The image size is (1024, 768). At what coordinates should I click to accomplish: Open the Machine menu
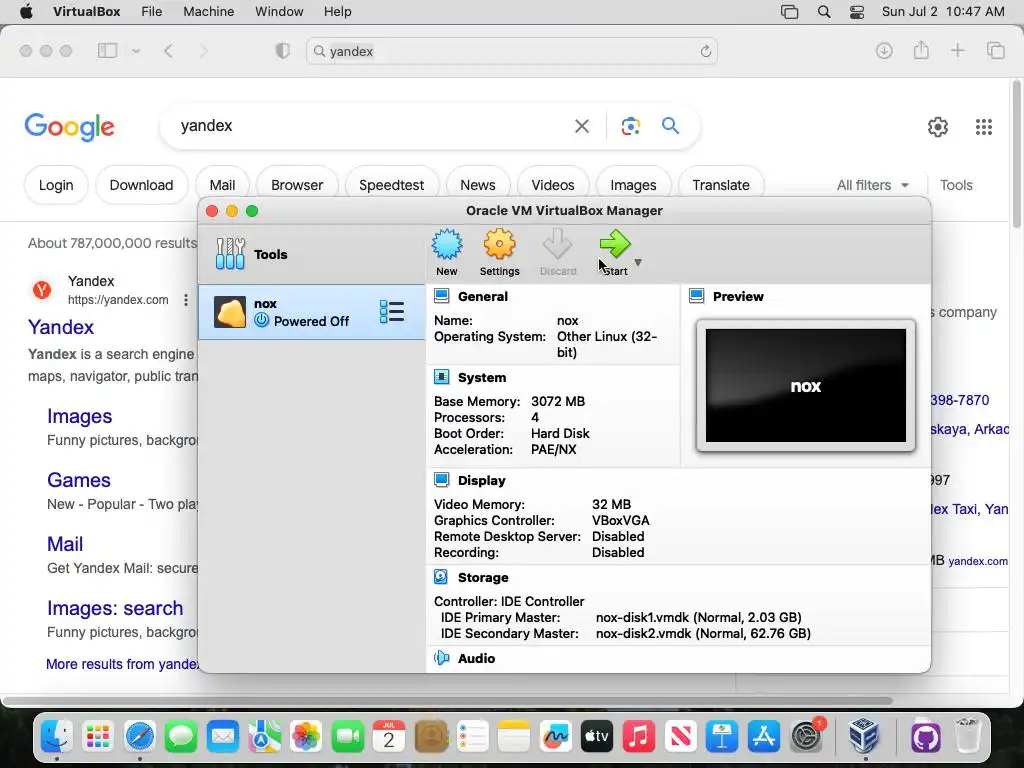208,12
